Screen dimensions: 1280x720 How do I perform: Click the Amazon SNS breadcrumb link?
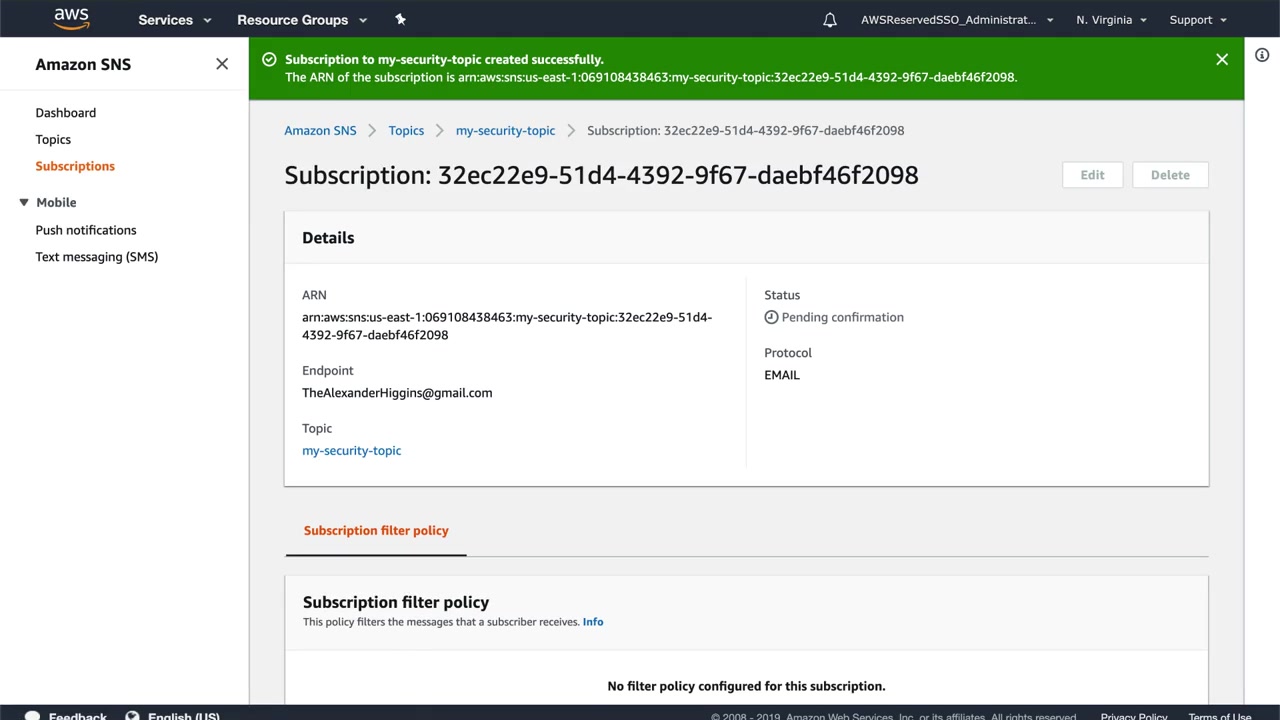(320, 131)
